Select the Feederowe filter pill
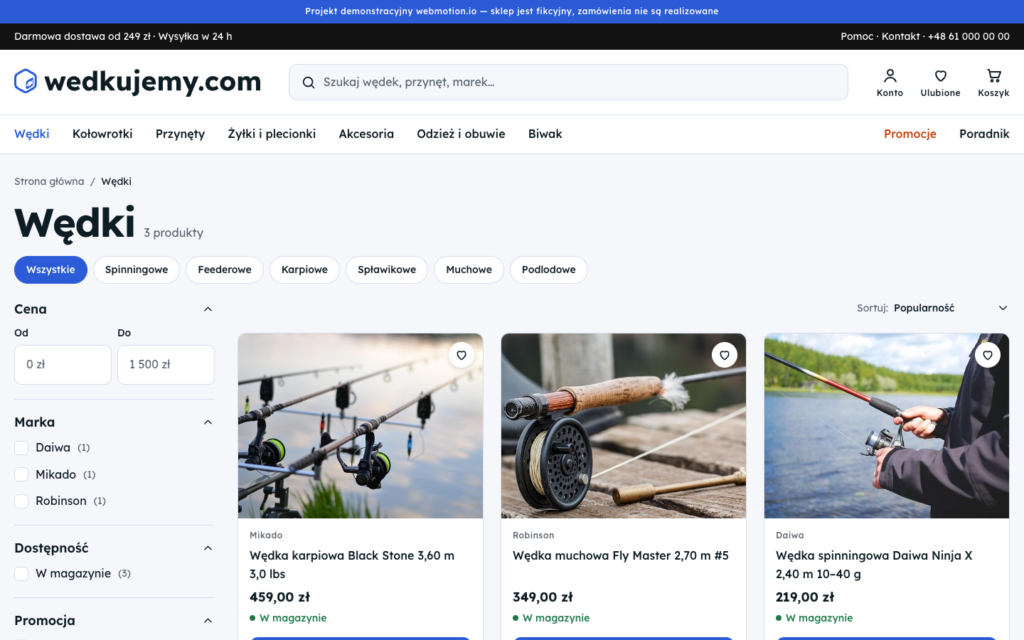 pyautogui.click(x=225, y=270)
